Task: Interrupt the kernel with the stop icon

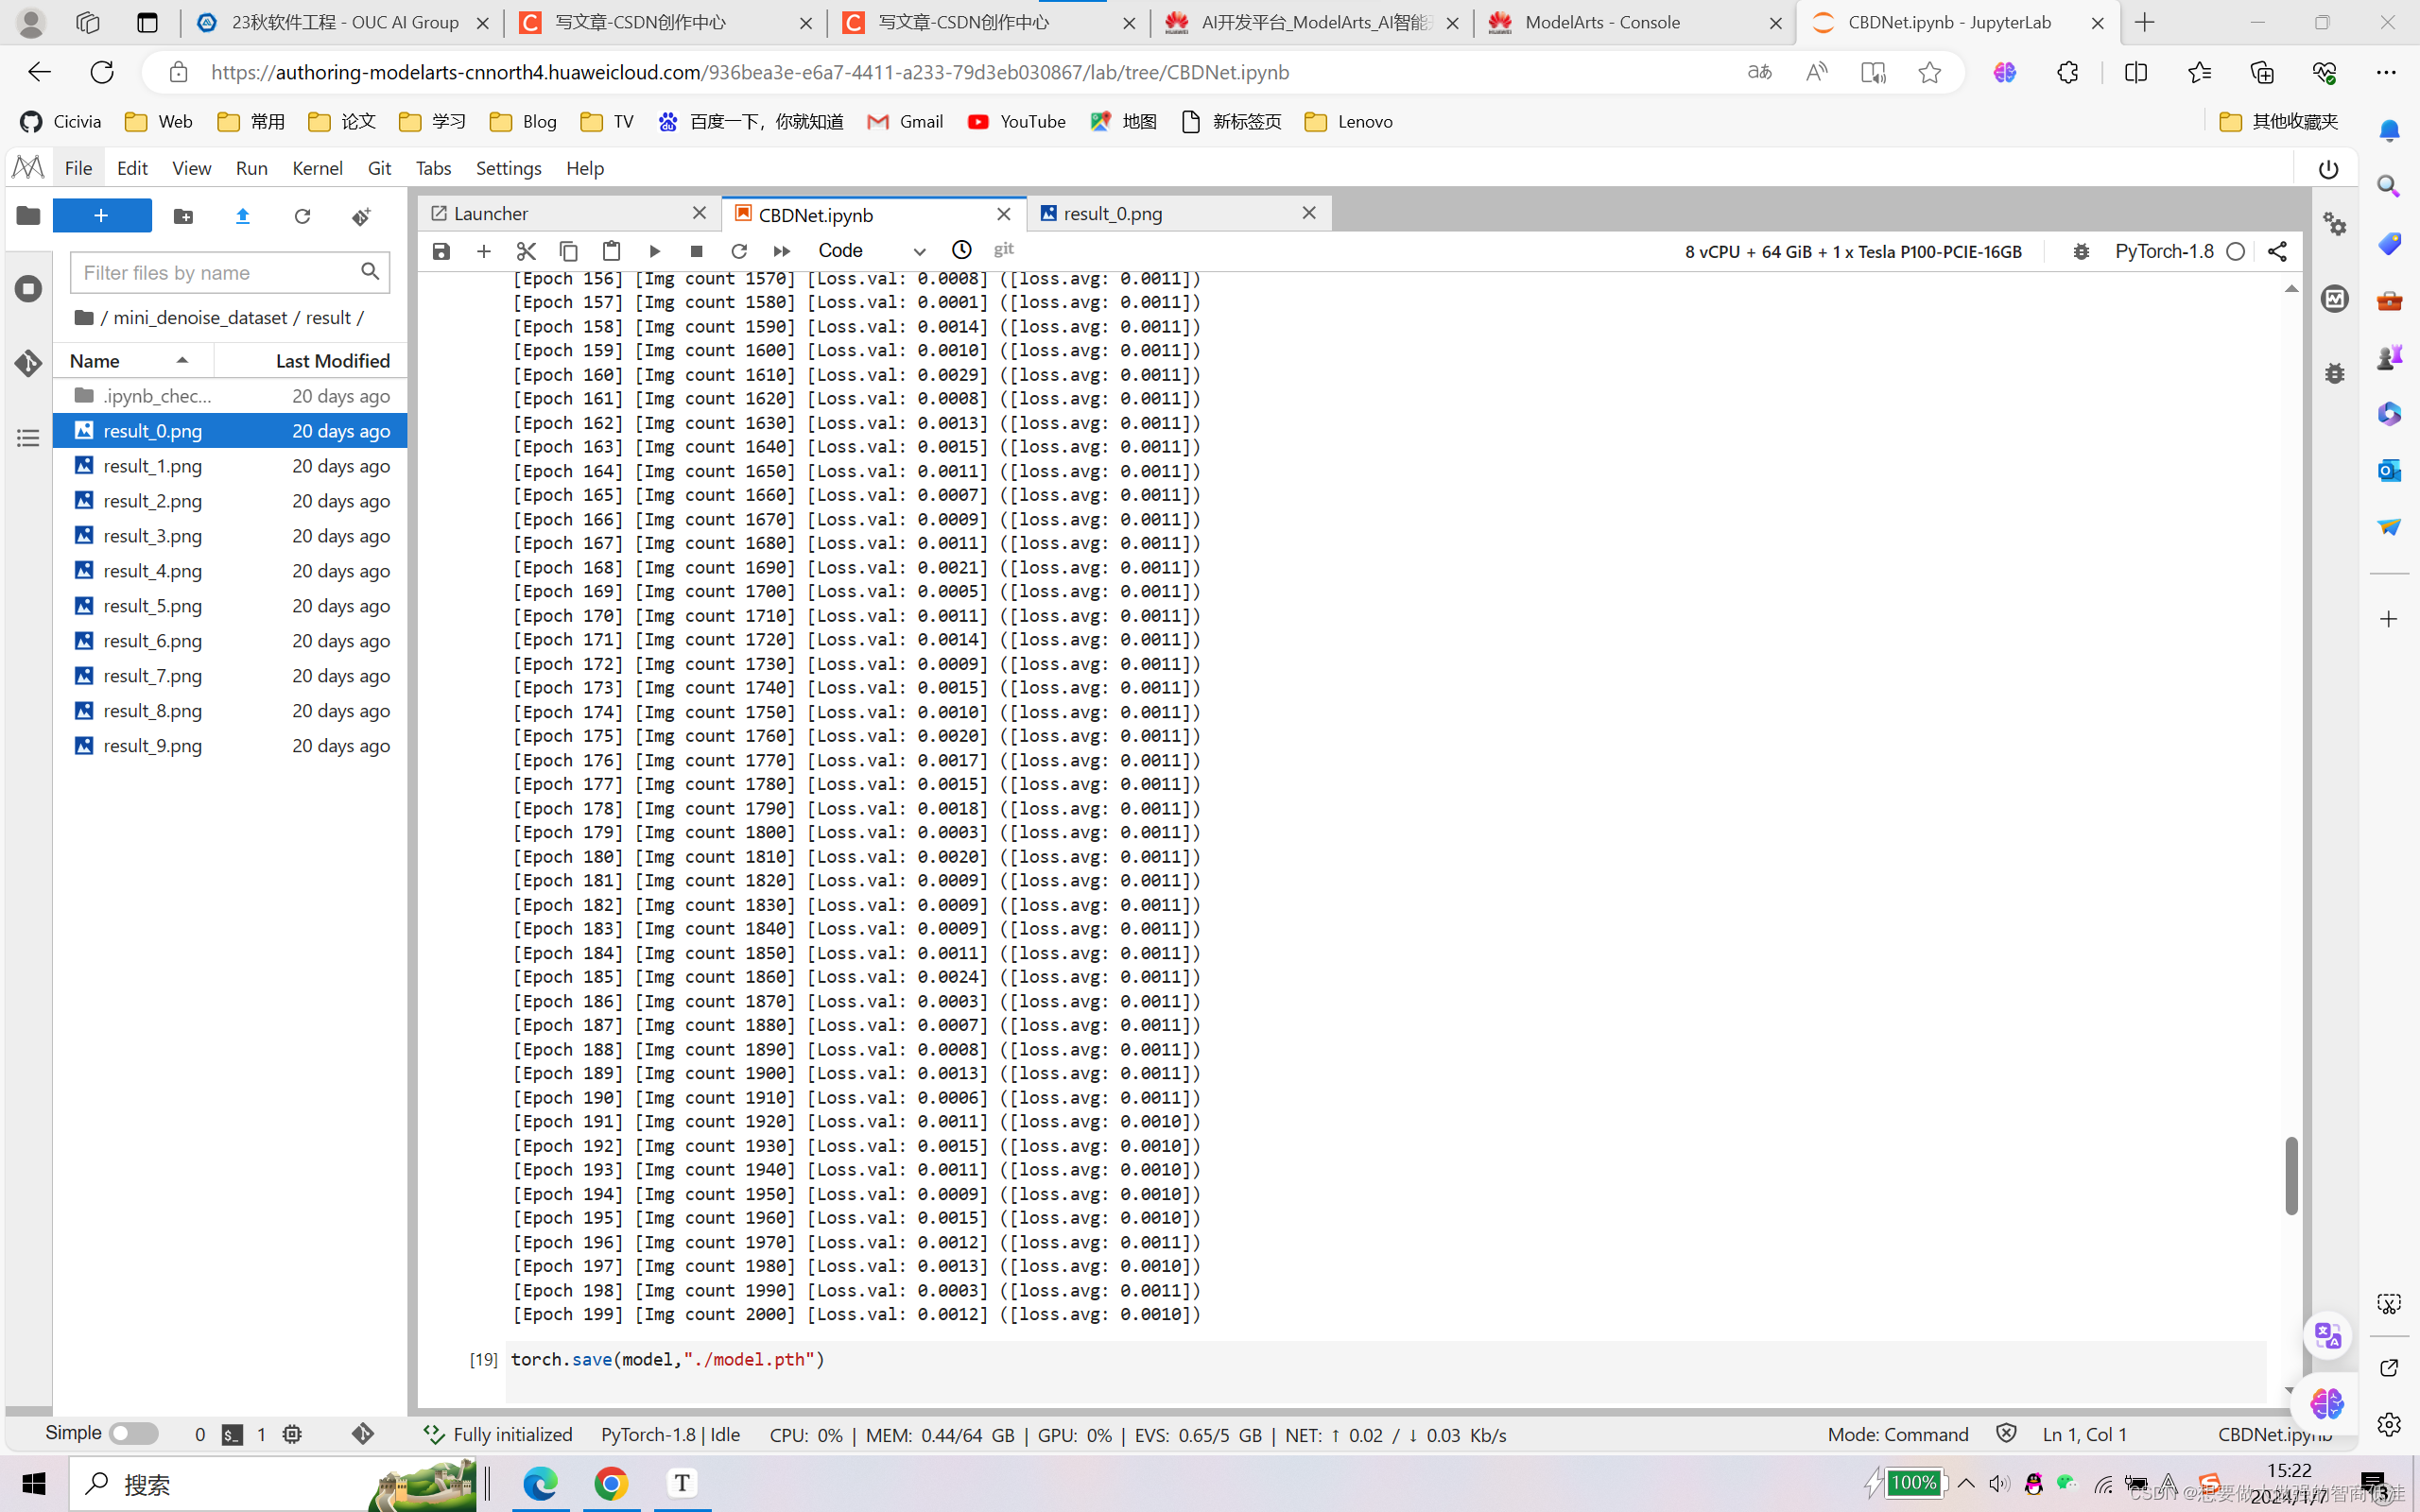Action: [x=697, y=251]
